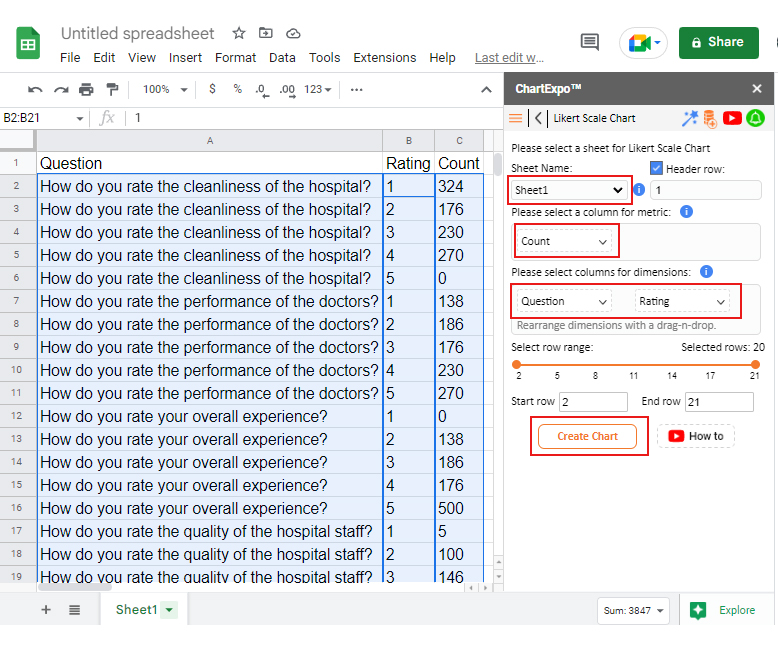The width and height of the screenshot is (778, 648).
Task: Open the Sheet1 tab options arrow
Action: [x=169, y=609]
